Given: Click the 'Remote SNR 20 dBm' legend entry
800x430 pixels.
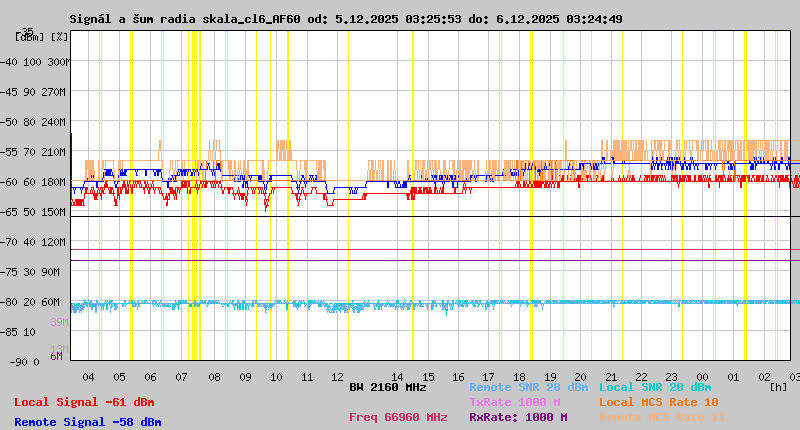Looking at the screenshot, I should (x=529, y=387).
